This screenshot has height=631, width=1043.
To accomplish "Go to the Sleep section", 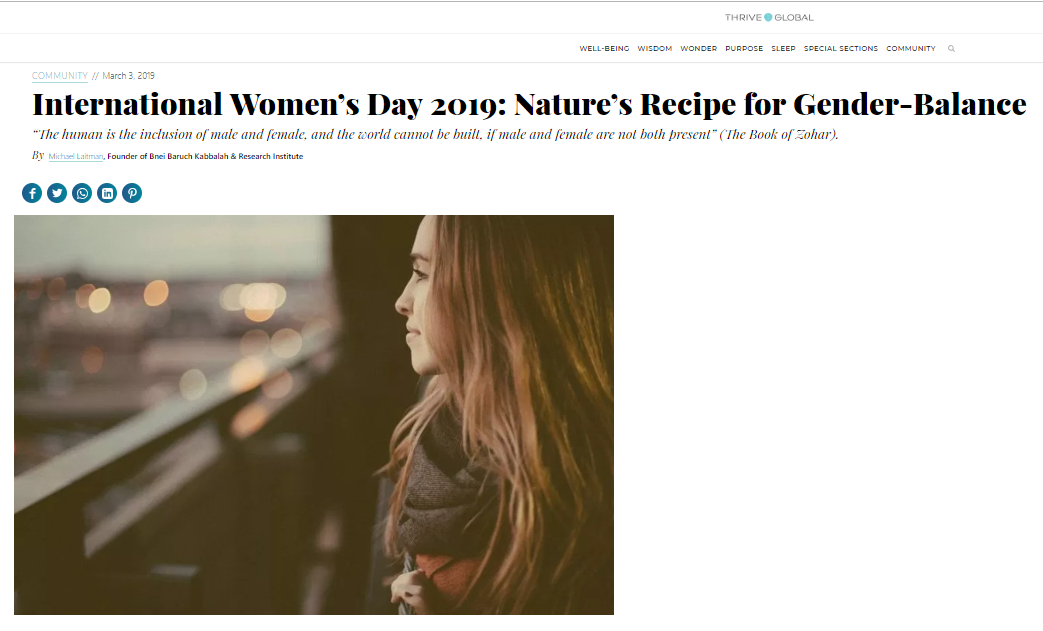I will 783,48.
